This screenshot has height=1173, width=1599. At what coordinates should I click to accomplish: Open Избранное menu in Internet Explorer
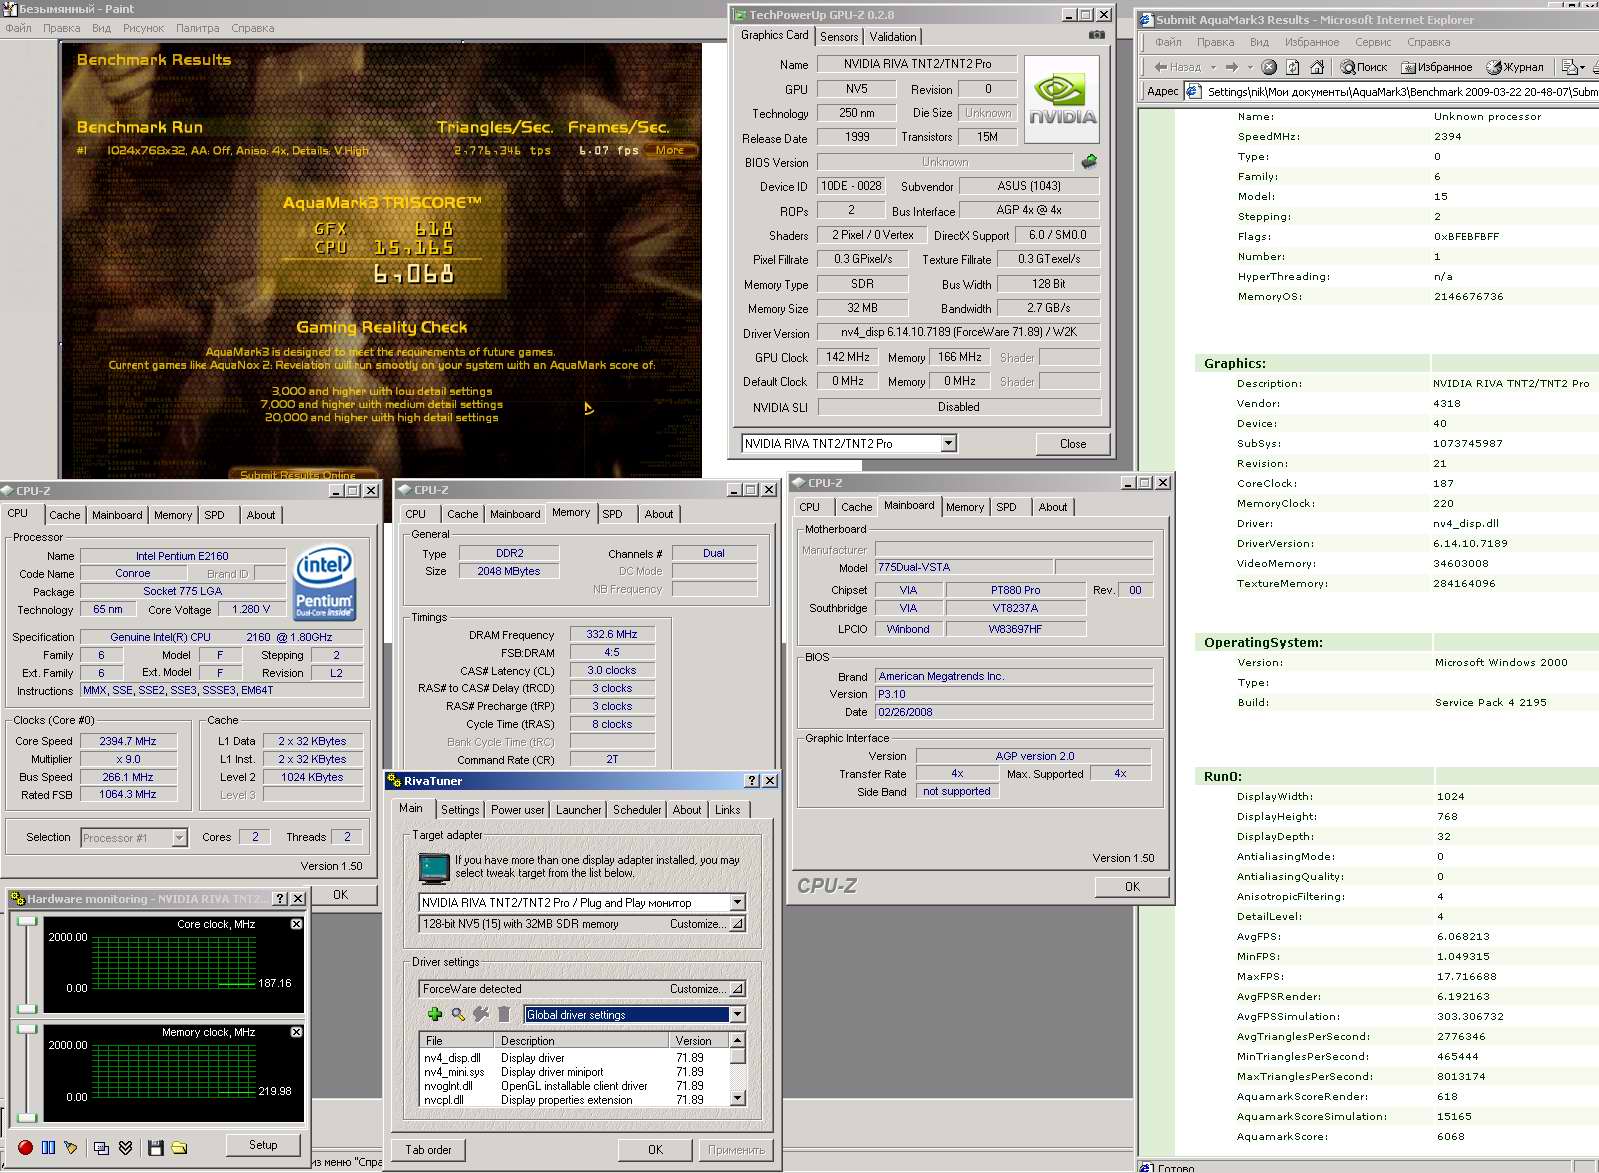point(1311,42)
